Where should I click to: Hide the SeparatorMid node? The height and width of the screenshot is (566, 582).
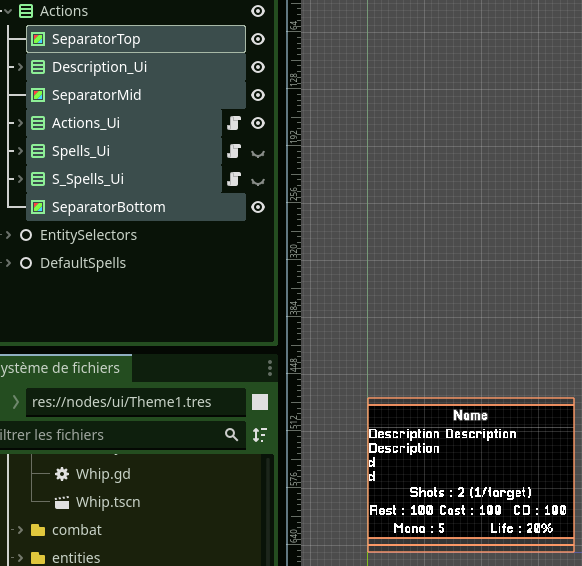click(258, 95)
